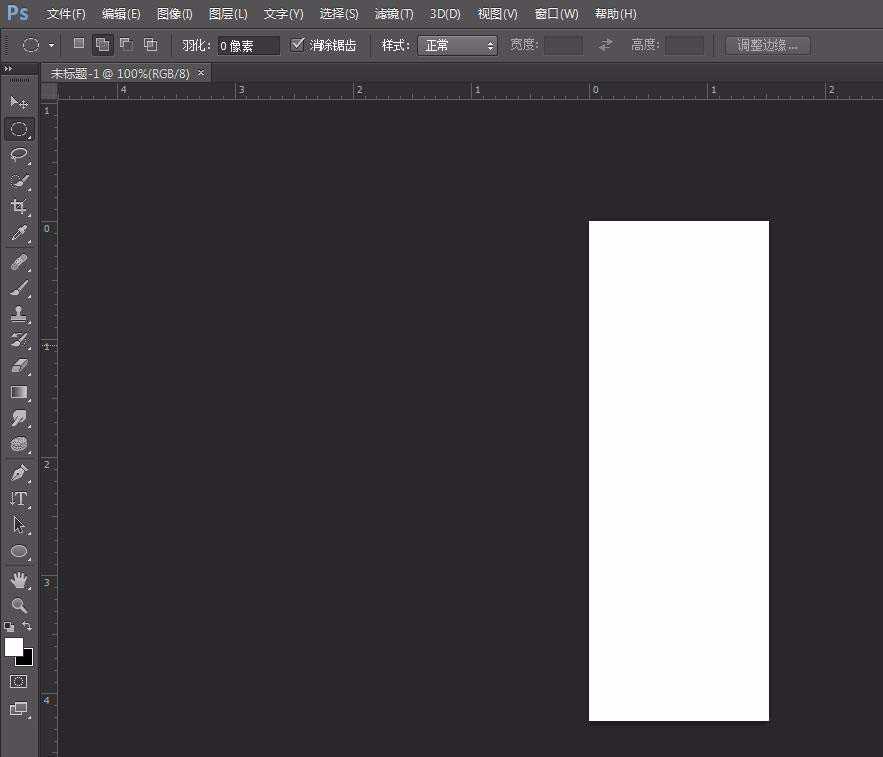Screen dimensions: 883x757
Task: Toggle Quick Mask mode icon
Action: [19, 681]
